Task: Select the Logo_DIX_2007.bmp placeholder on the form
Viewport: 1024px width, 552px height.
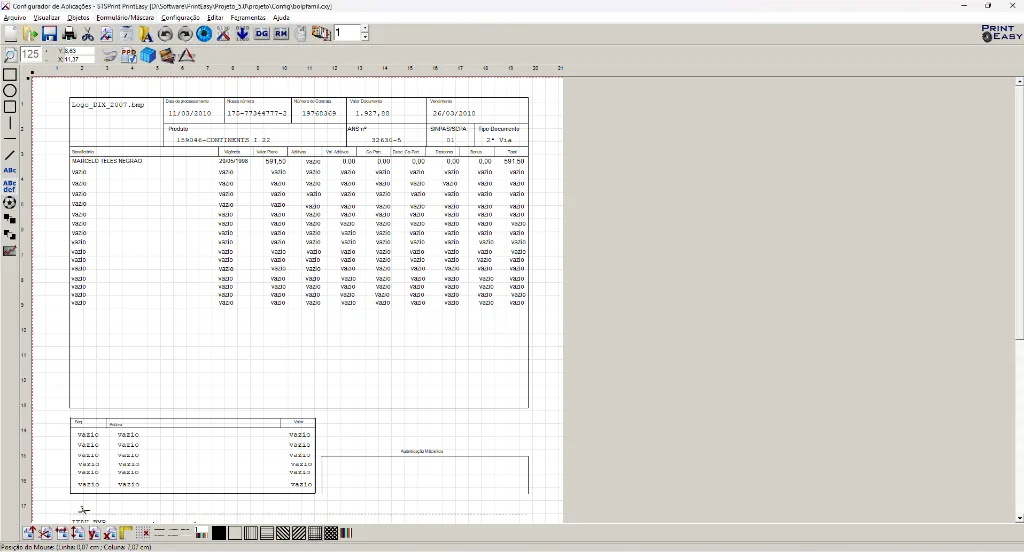Action: [x=108, y=105]
